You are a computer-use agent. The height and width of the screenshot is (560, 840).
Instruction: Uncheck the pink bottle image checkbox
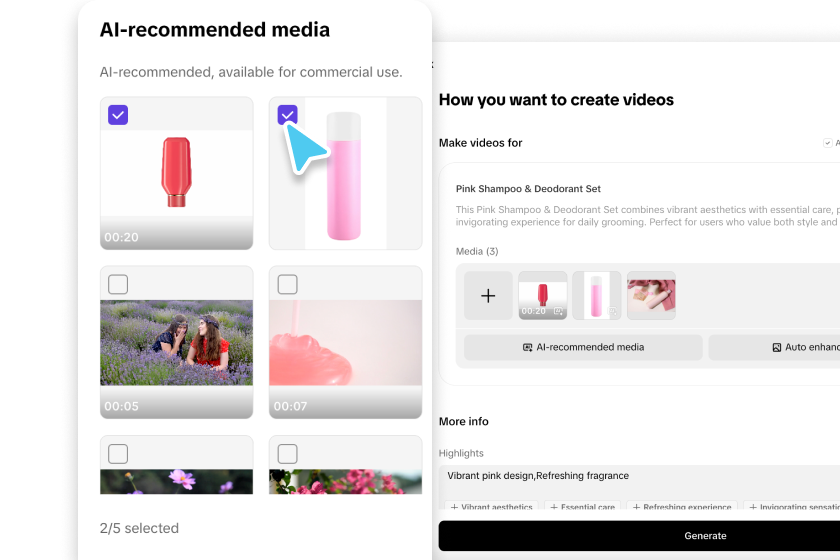[287, 115]
